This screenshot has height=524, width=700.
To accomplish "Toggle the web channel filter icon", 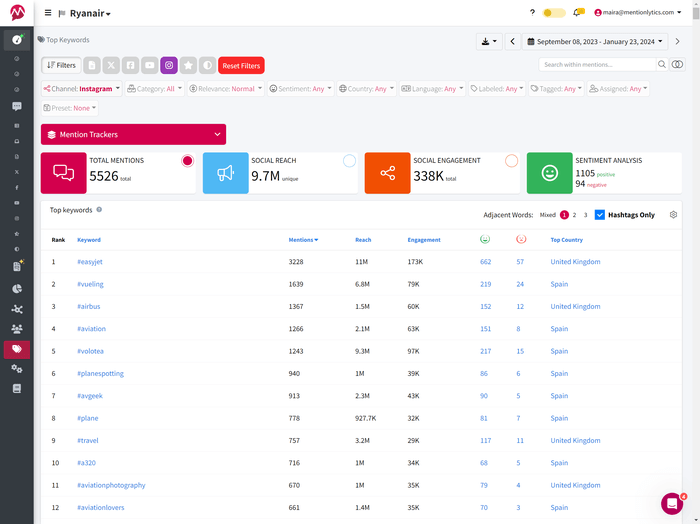I will (x=92, y=65).
